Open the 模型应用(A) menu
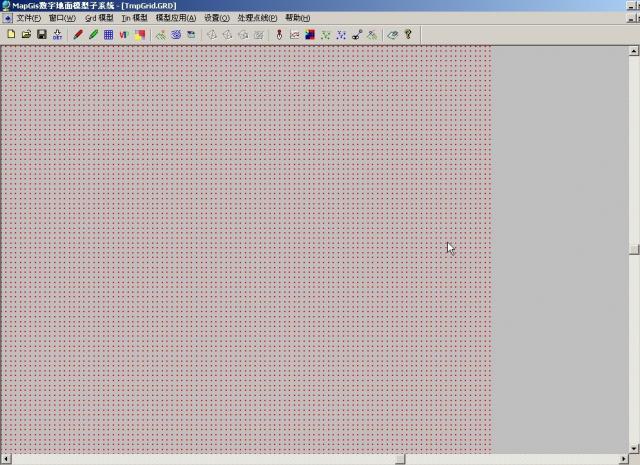640x465 pixels. 176,18
